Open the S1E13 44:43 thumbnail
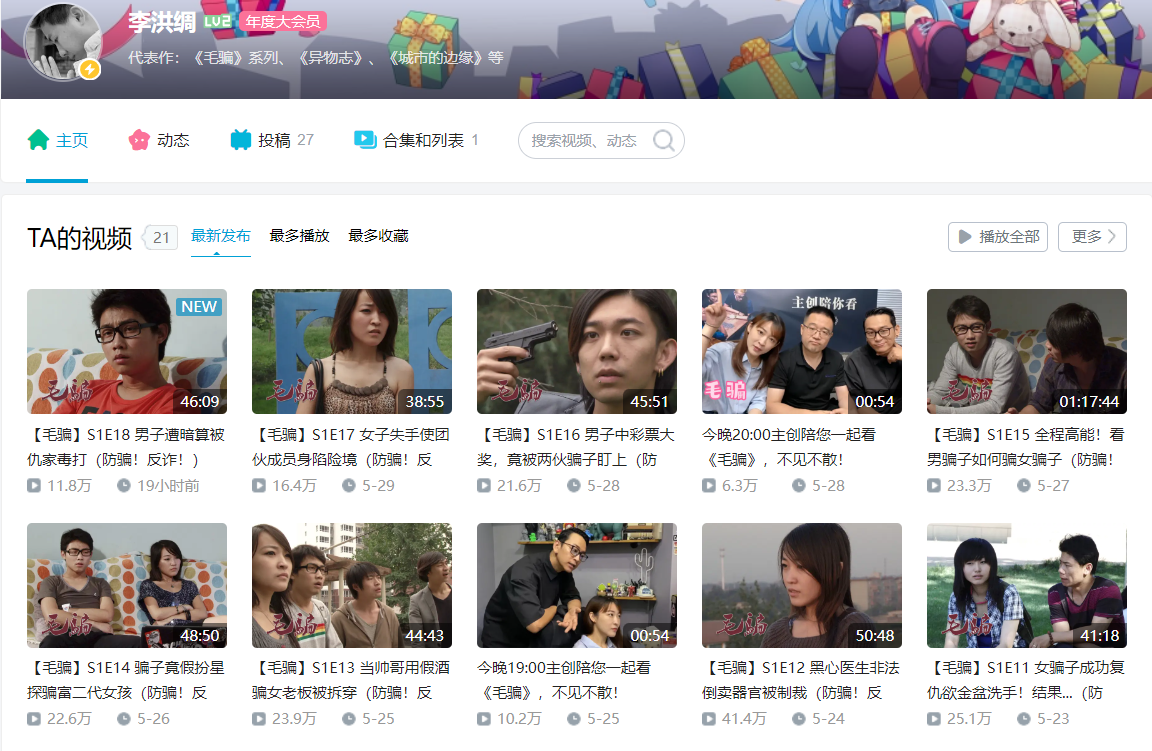This screenshot has width=1152, height=751. [352, 585]
